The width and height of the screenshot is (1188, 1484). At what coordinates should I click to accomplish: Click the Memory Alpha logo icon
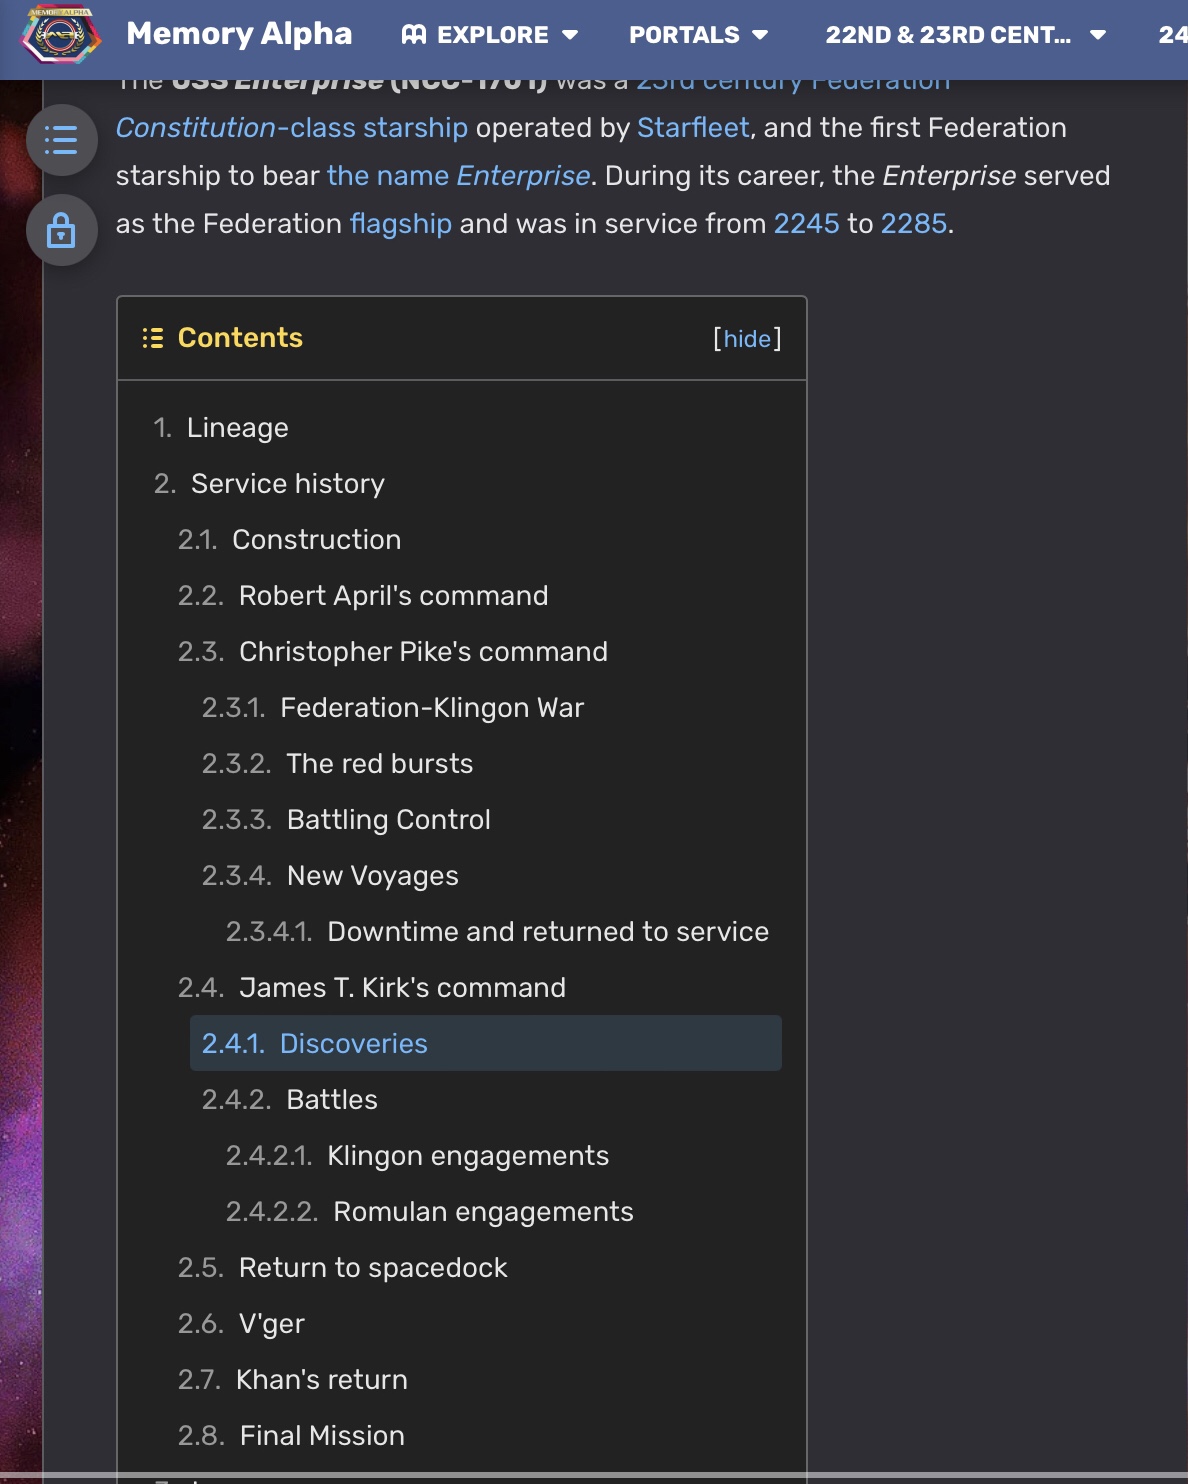coord(61,35)
